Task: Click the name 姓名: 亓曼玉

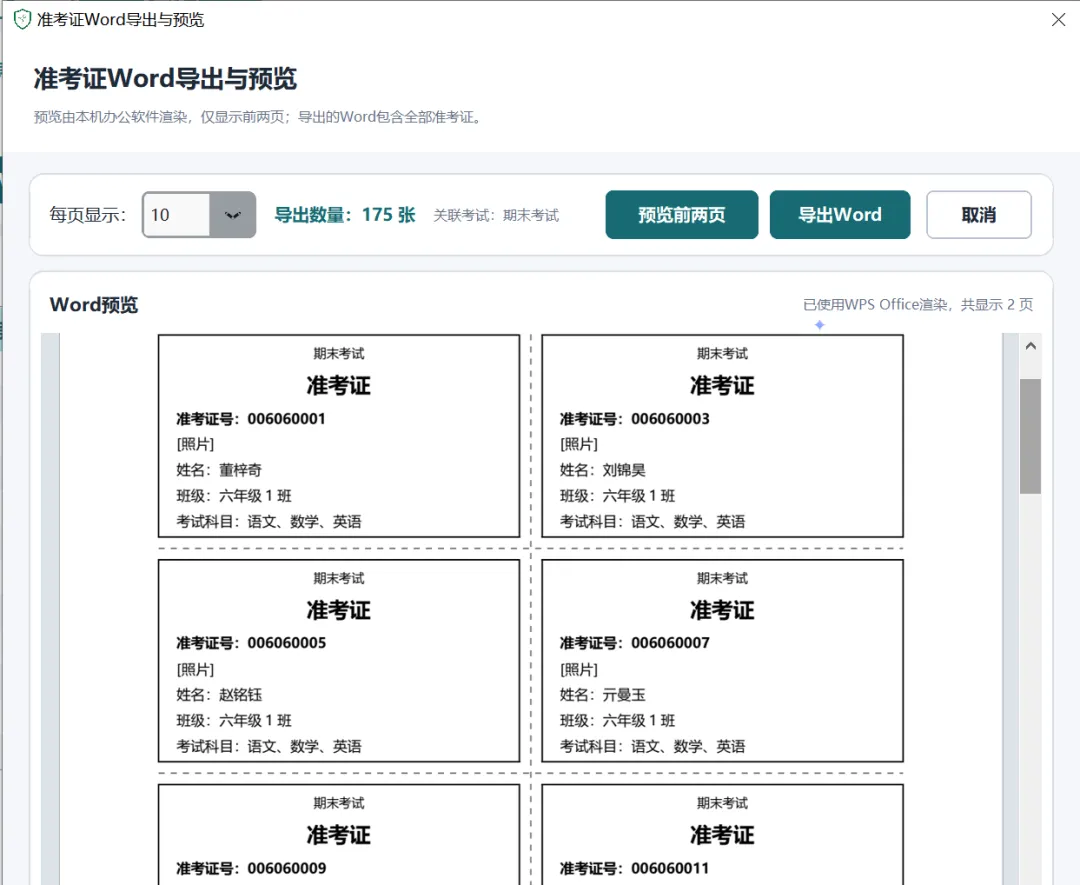Action: coord(603,695)
